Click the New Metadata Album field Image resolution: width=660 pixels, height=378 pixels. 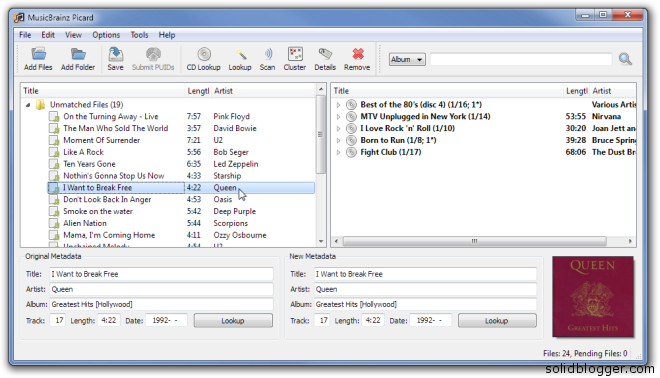pyautogui.click(x=425, y=304)
